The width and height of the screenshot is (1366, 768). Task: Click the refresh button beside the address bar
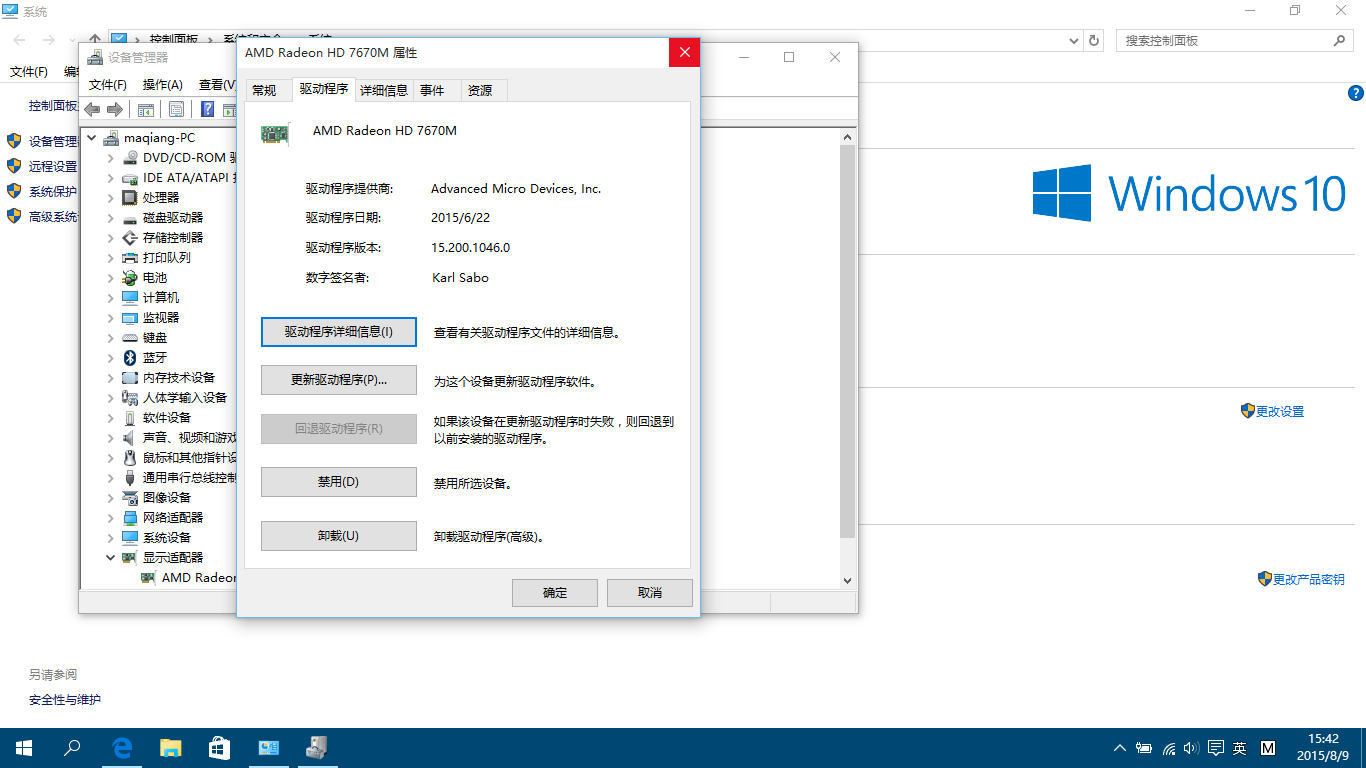pos(1094,41)
